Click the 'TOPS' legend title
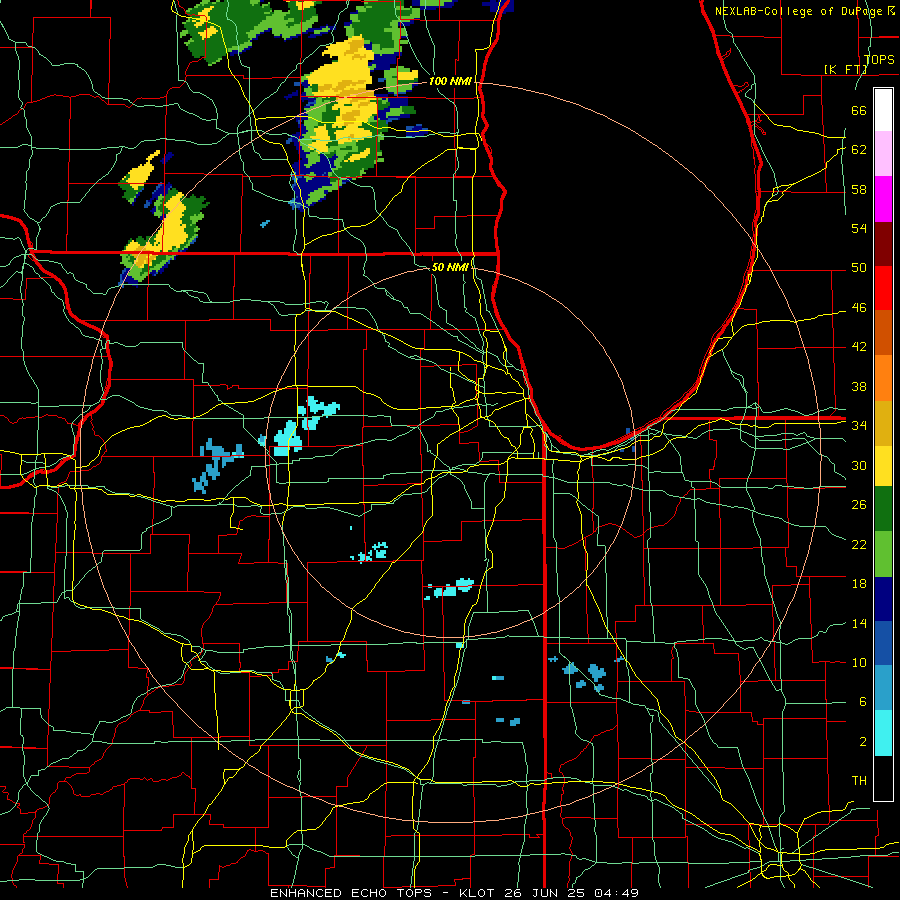Viewport: 900px width, 900px height. (x=879, y=59)
